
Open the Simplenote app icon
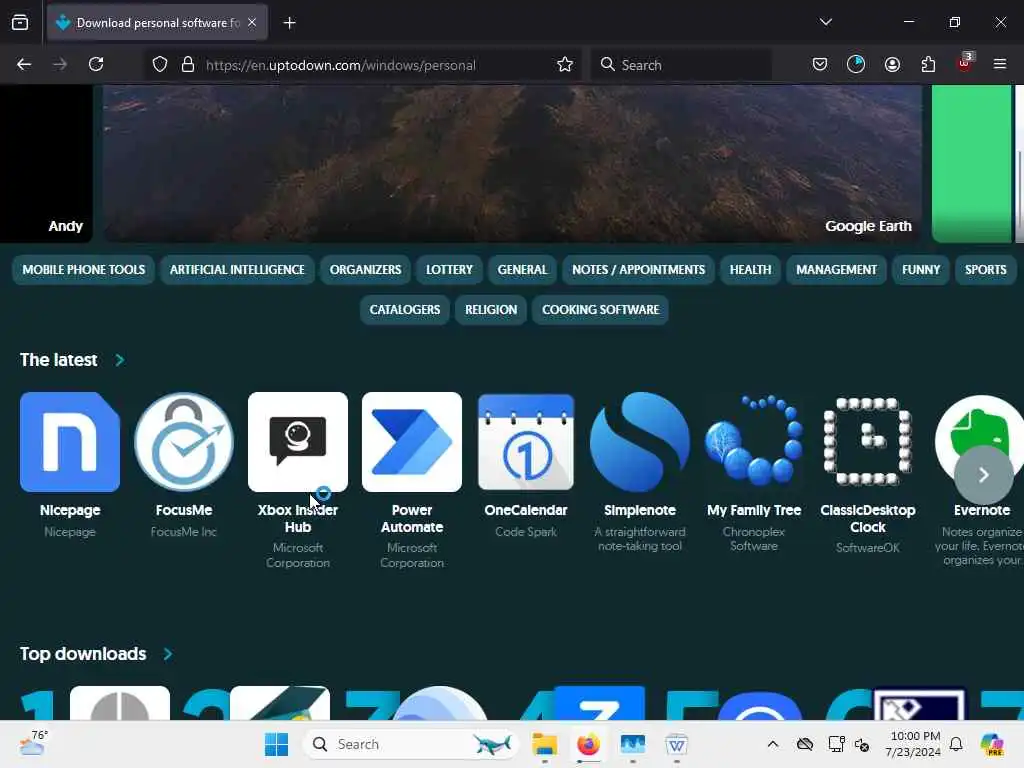(639, 442)
